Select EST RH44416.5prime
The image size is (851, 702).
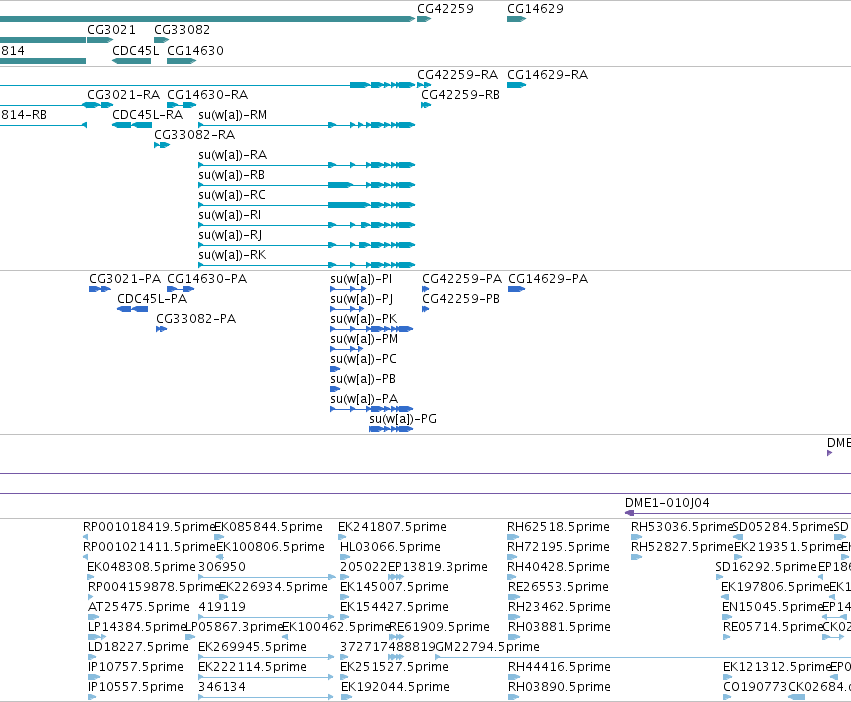coord(558,667)
